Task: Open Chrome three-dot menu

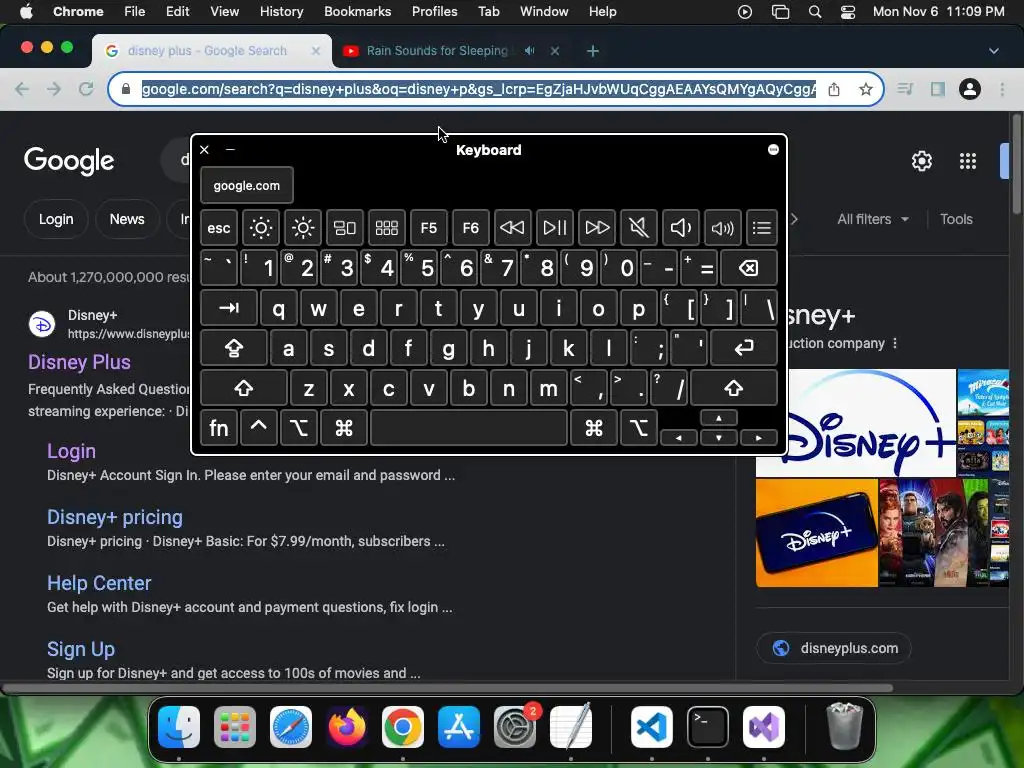Action: (1002, 89)
